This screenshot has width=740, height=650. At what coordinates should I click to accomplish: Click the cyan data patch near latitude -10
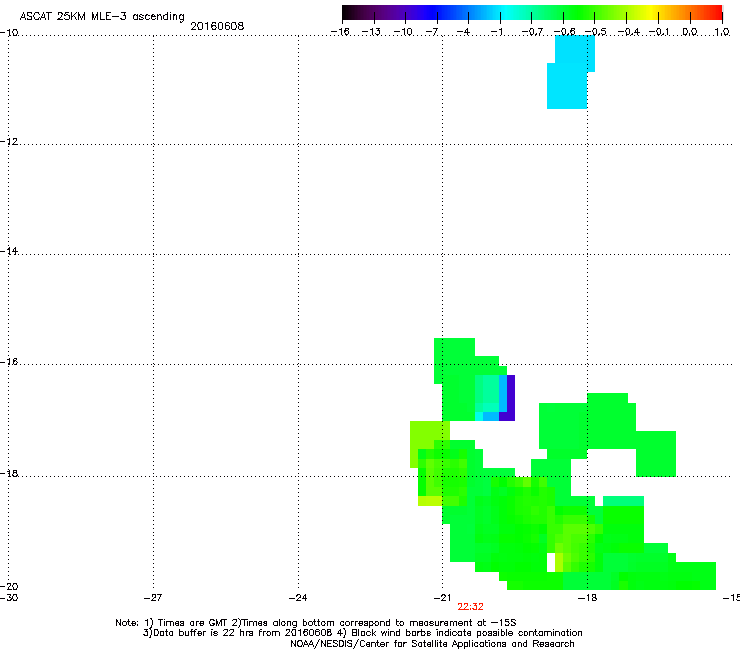pos(570,72)
